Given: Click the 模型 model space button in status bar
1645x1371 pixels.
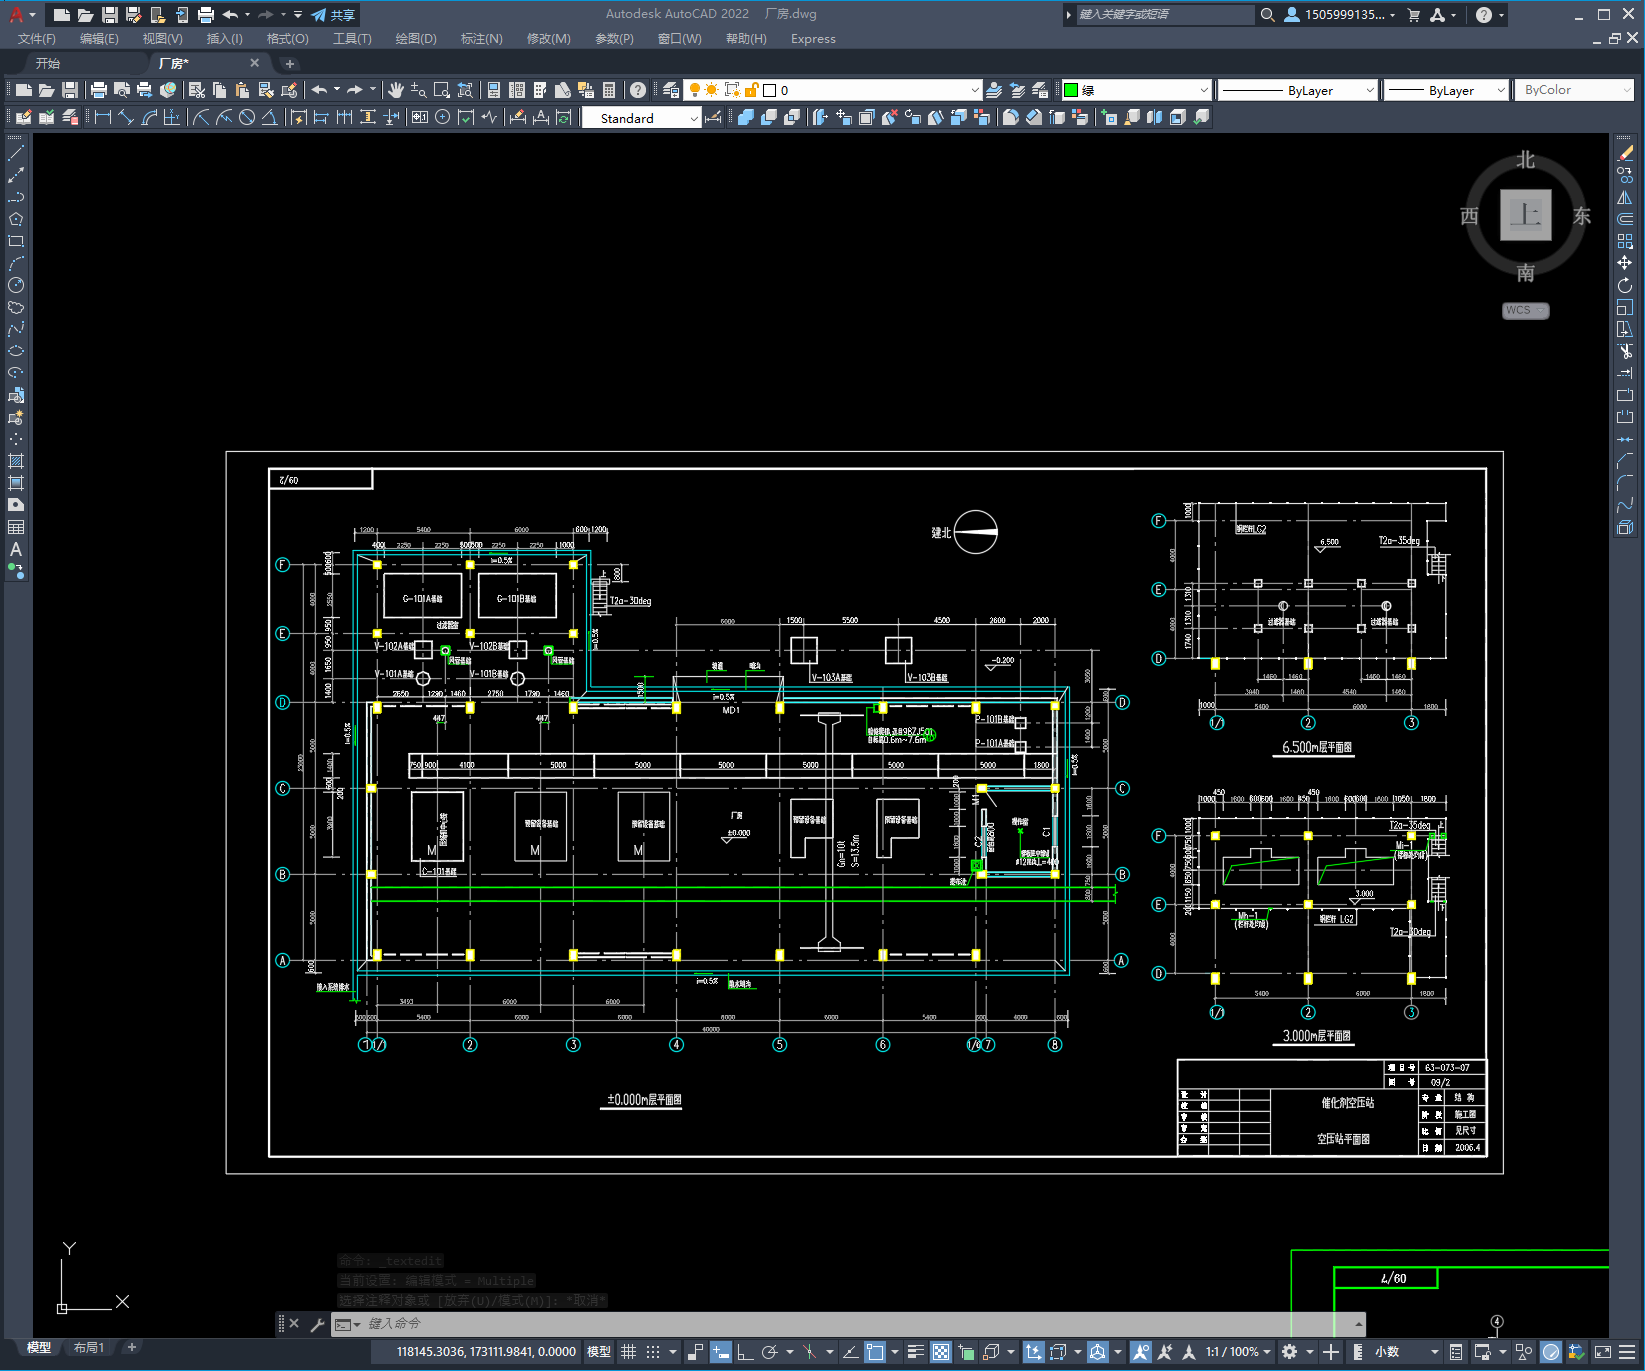Looking at the screenshot, I should point(599,1352).
